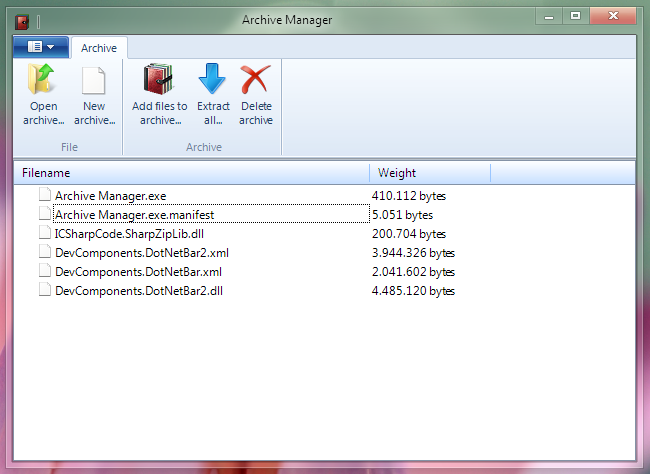Maximize the Archive Manager window
The image size is (650, 474).
coord(575,17)
